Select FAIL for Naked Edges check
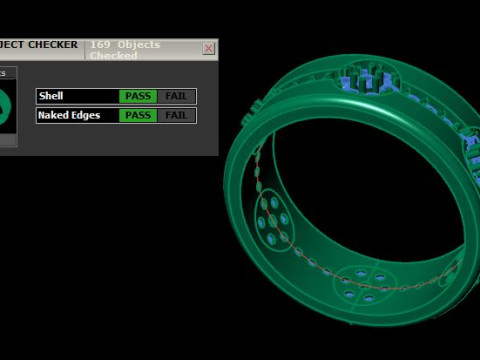 click(176, 116)
